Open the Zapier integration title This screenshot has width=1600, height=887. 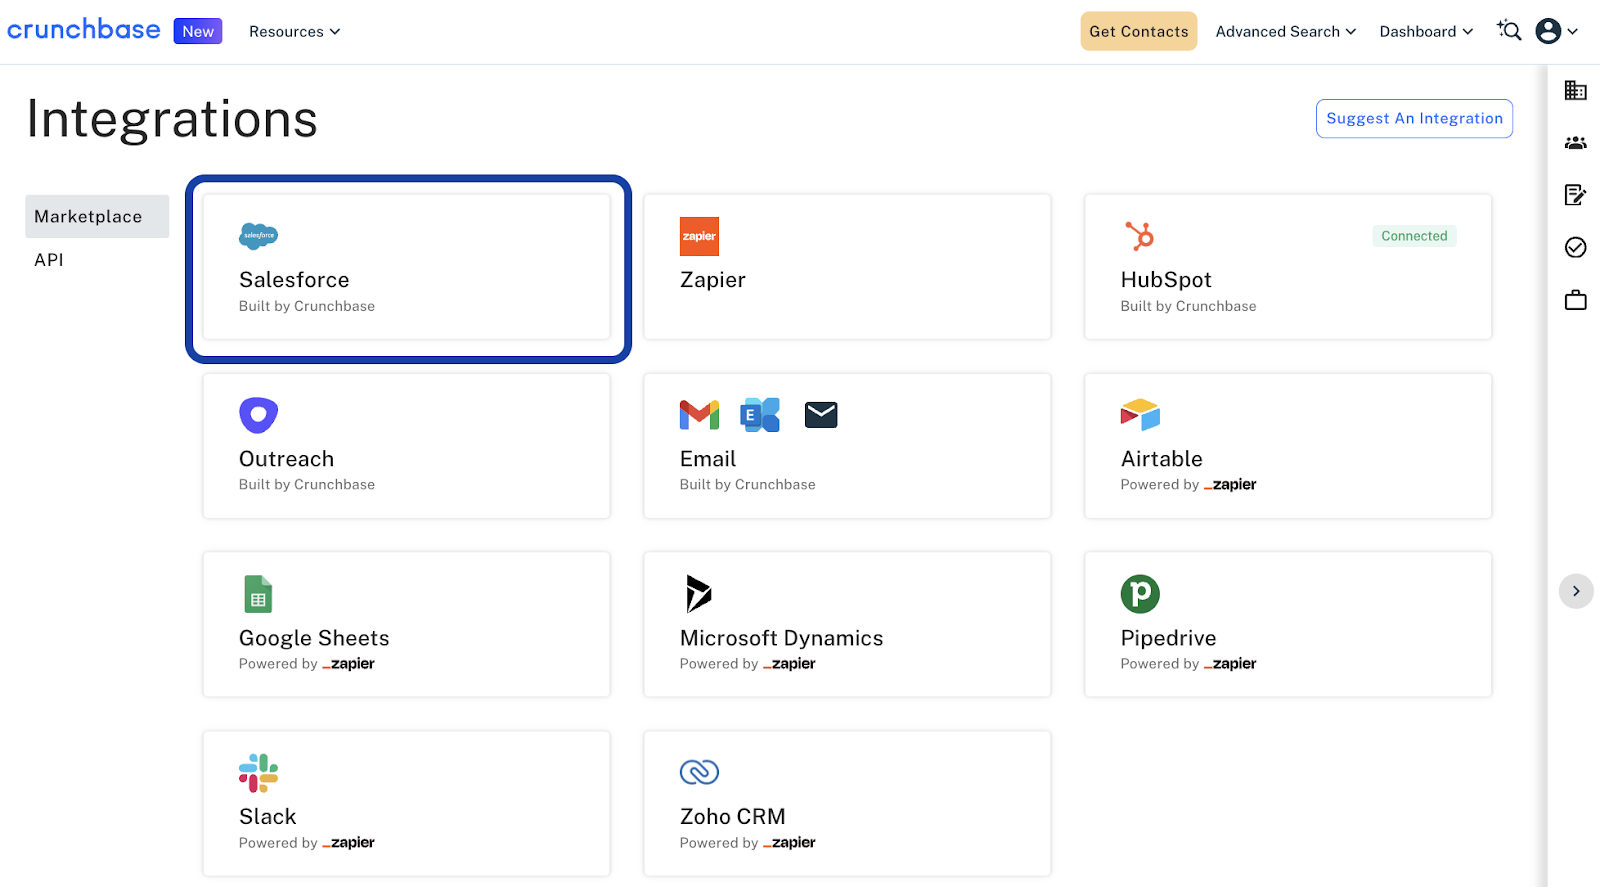point(713,280)
